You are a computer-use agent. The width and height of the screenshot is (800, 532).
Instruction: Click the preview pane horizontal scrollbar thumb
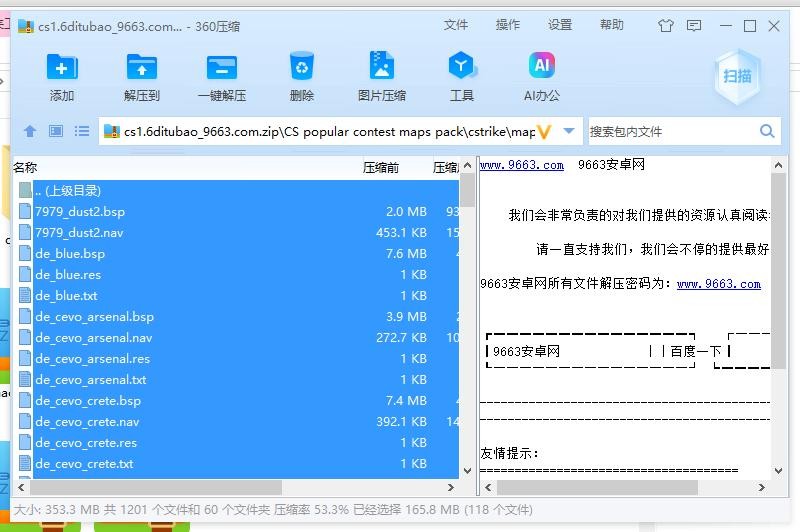(597, 487)
